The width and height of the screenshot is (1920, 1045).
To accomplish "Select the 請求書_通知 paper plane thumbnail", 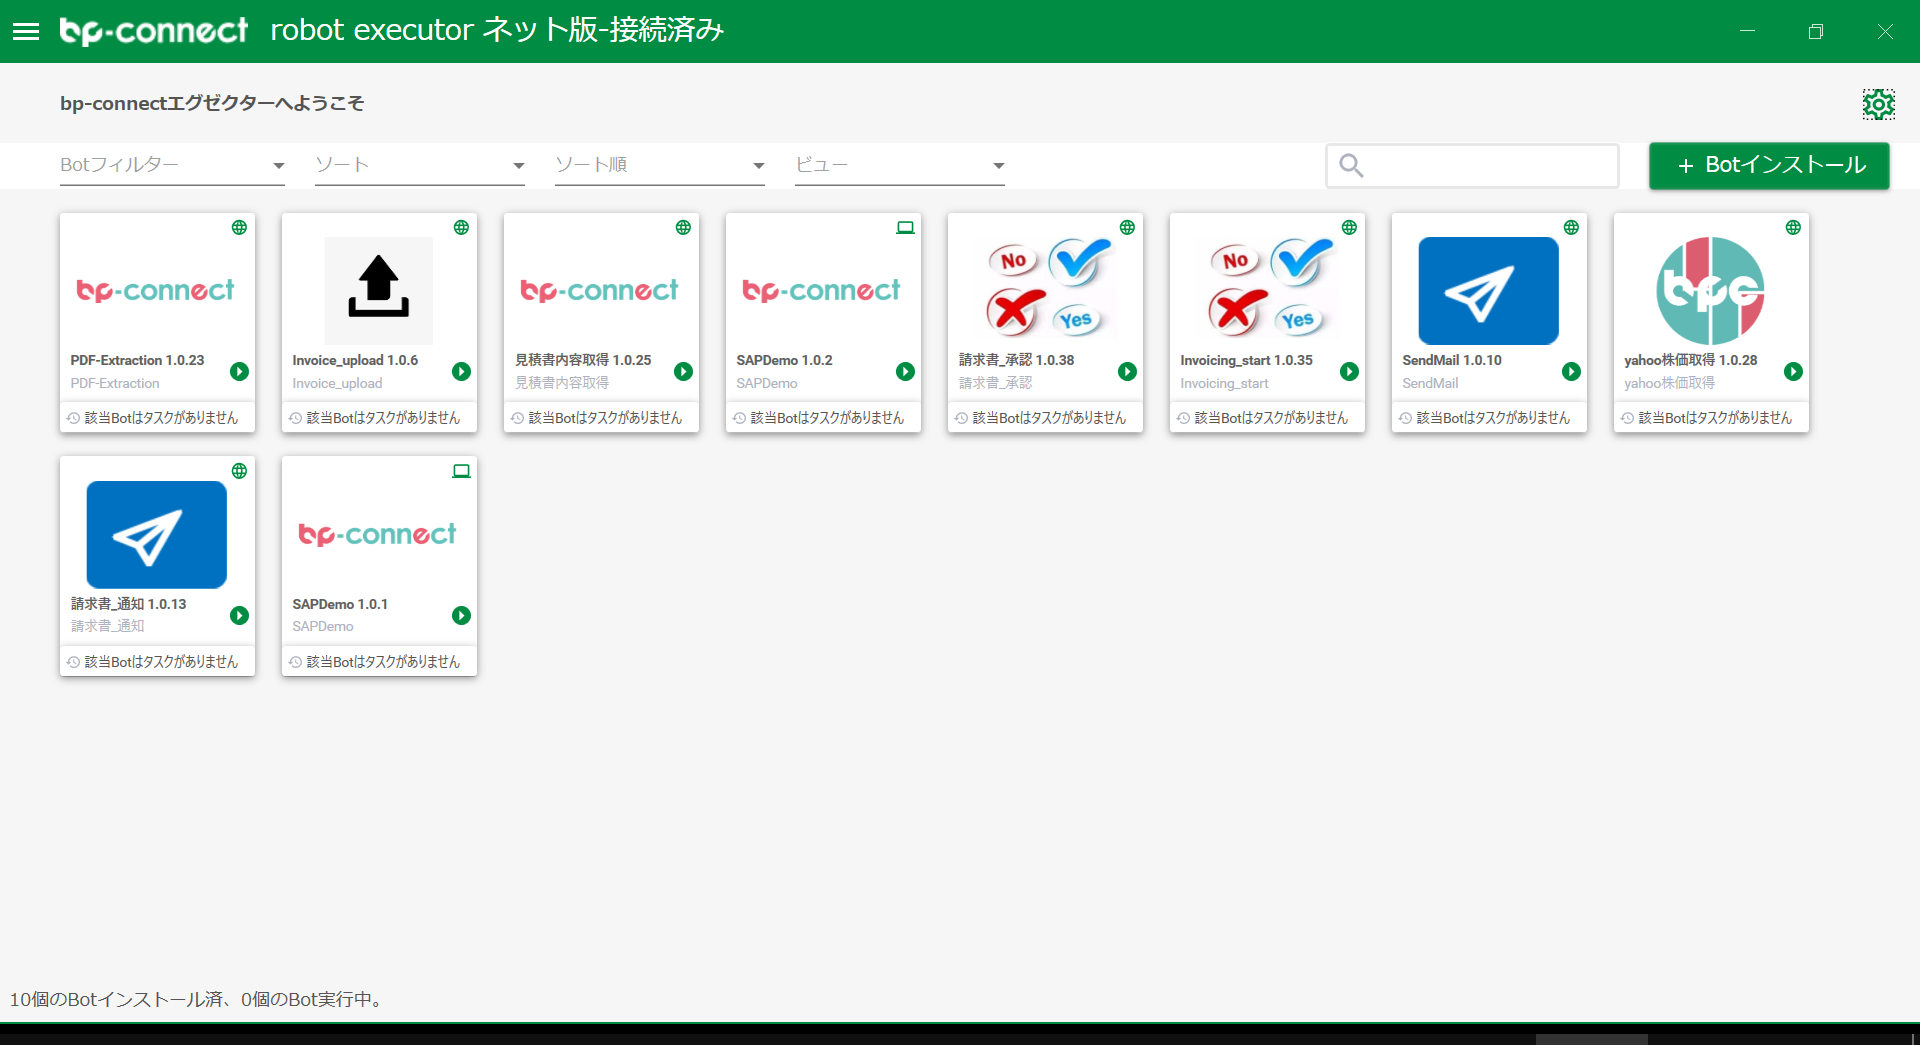I will pos(156,534).
